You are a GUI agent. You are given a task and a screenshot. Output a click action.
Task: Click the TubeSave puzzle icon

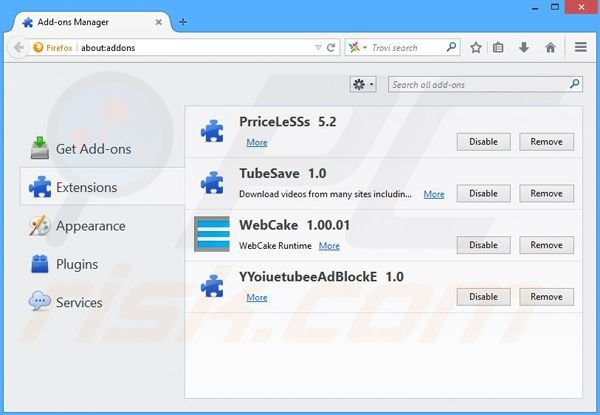pos(212,182)
